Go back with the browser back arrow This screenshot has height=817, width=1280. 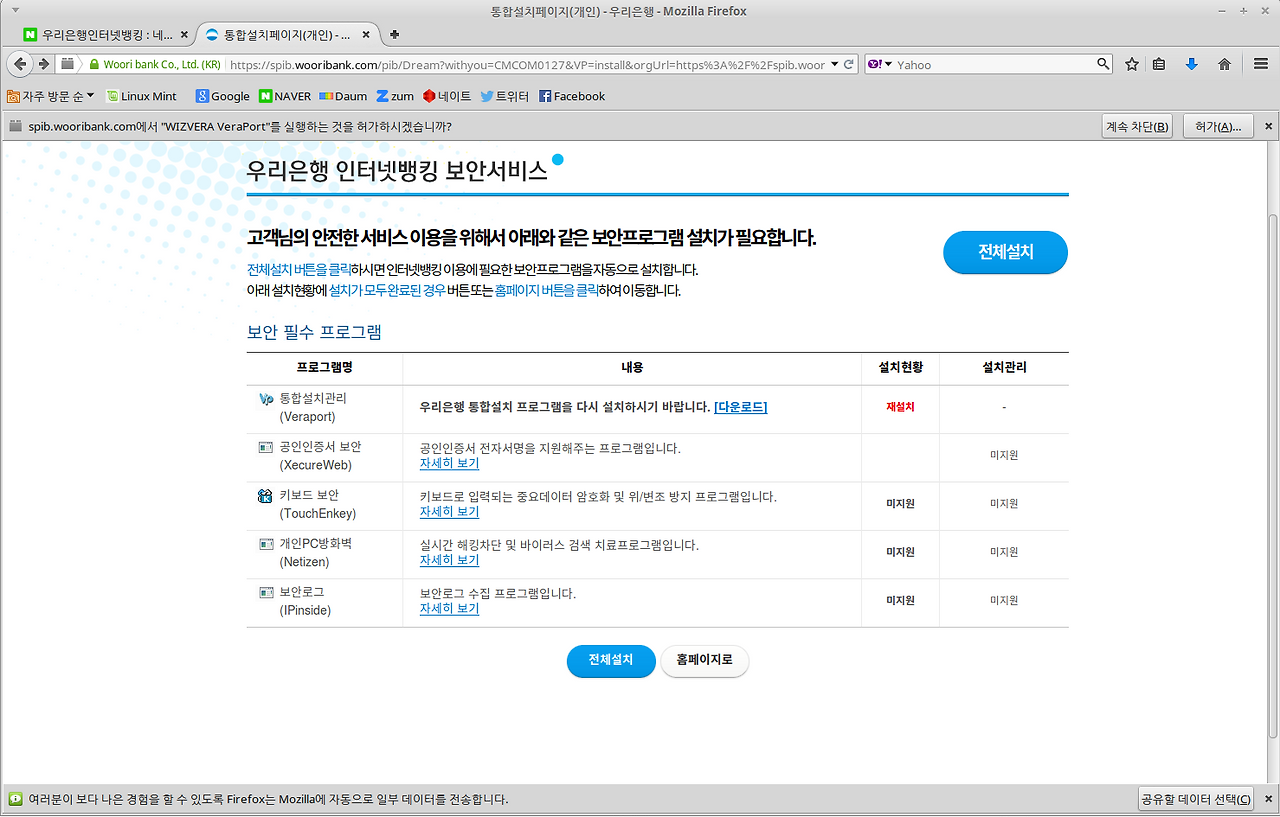tap(20, 64)
